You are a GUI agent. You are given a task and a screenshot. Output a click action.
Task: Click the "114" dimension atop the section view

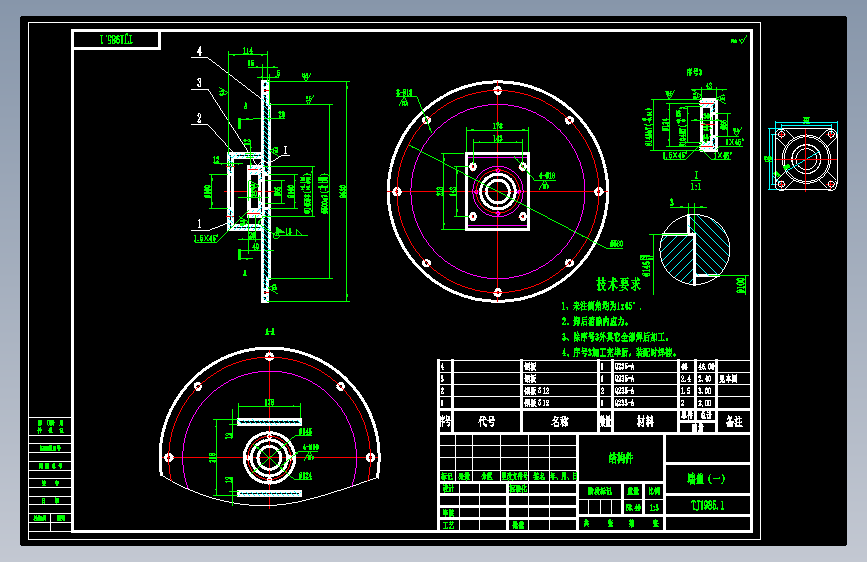pyautogui.click(x=248, y=51)
